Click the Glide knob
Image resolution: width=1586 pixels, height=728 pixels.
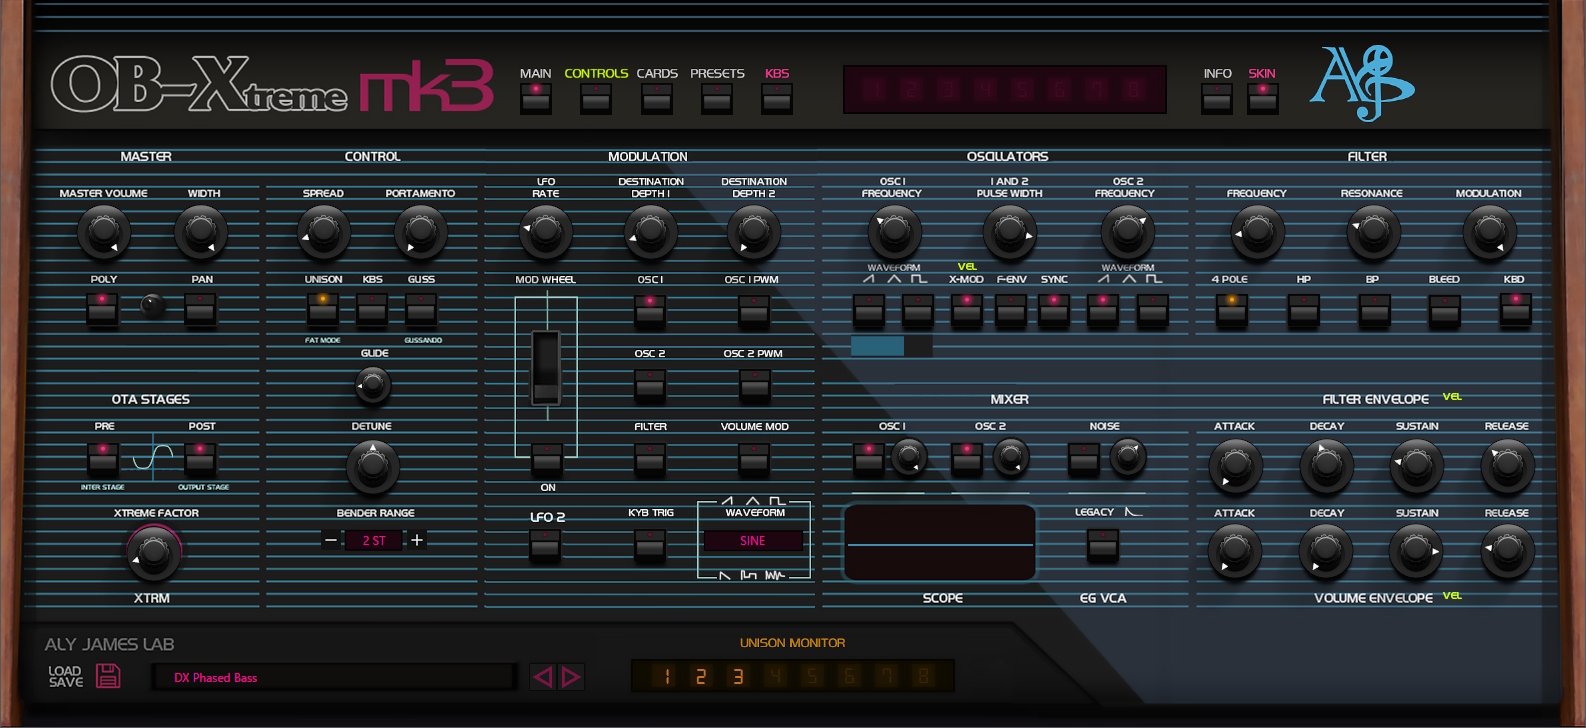coord(373,383)
